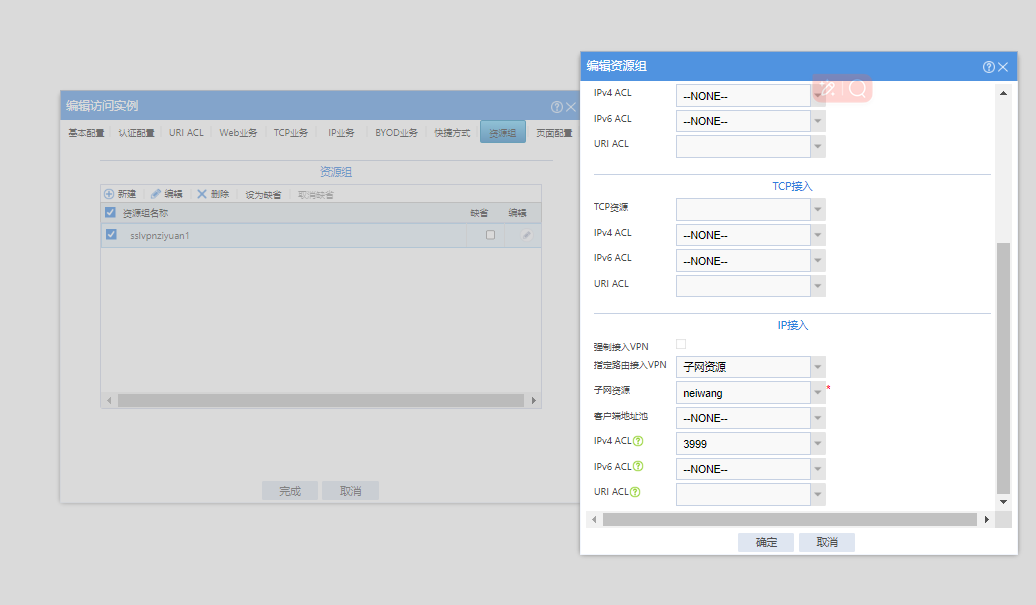Click the empty TCP资源 input field
The height and width of the screenshot is (605, 1036).
point(743,209)
